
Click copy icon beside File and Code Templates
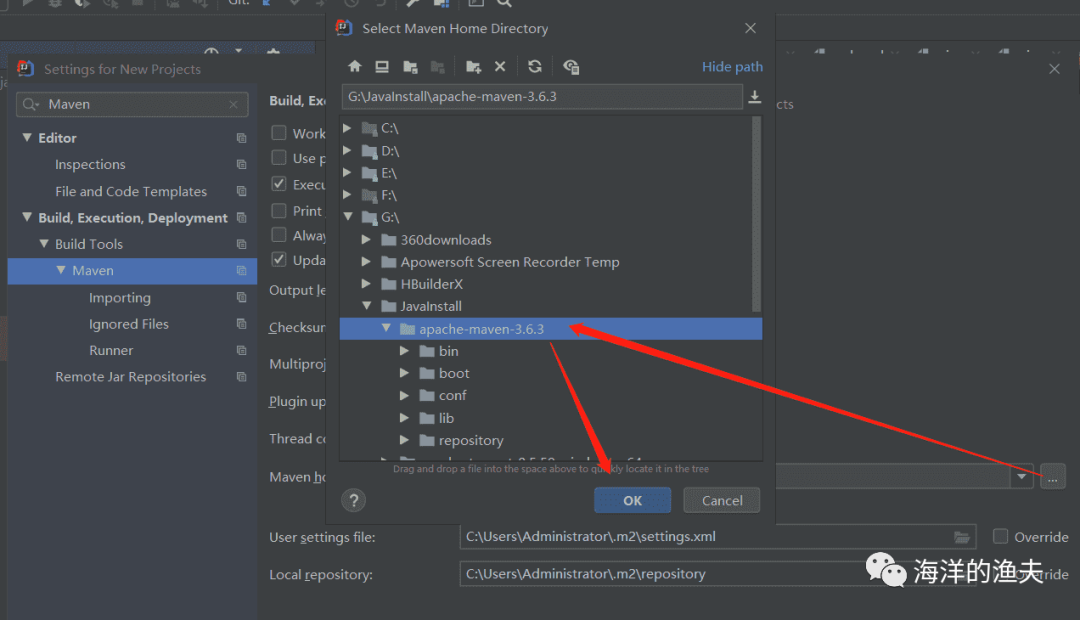coord(241,191)
